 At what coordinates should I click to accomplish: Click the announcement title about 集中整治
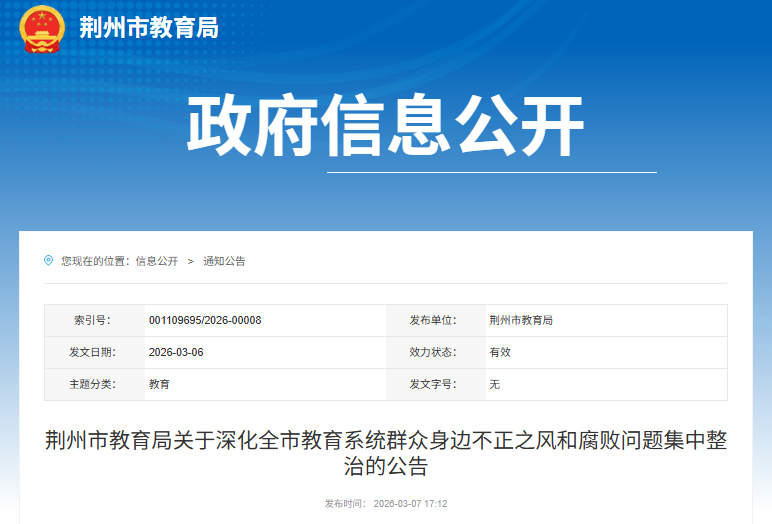coord(386,453)
